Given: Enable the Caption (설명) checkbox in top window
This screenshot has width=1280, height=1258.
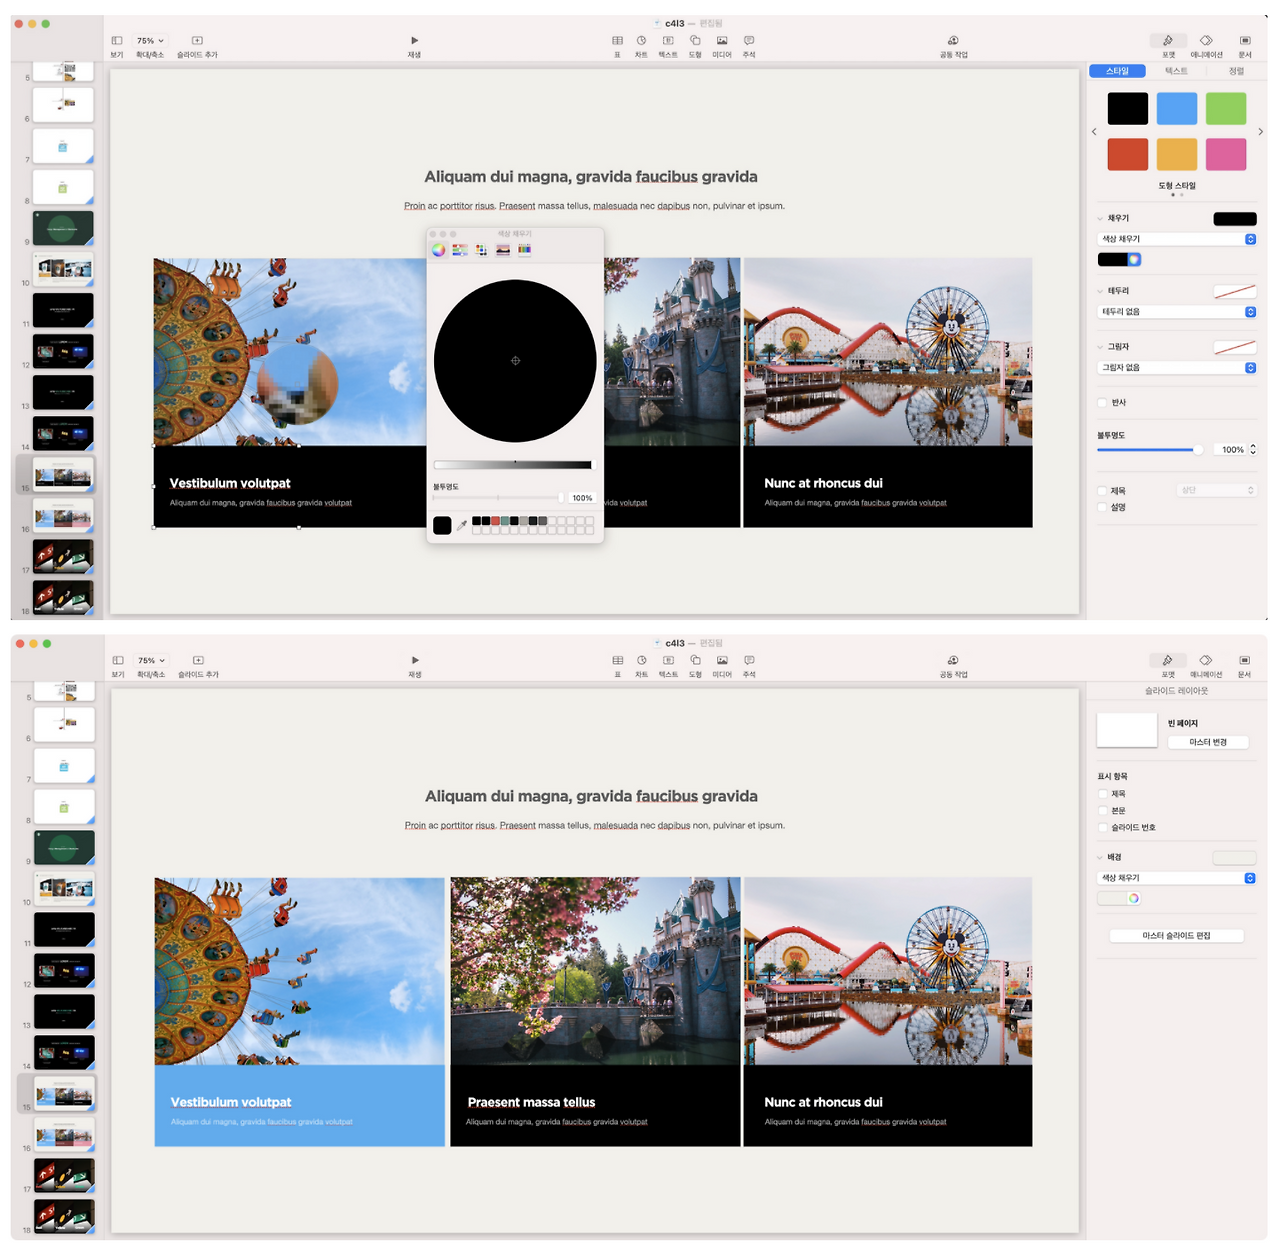Looking at the screenshot, I should [x=1103, y=507].
